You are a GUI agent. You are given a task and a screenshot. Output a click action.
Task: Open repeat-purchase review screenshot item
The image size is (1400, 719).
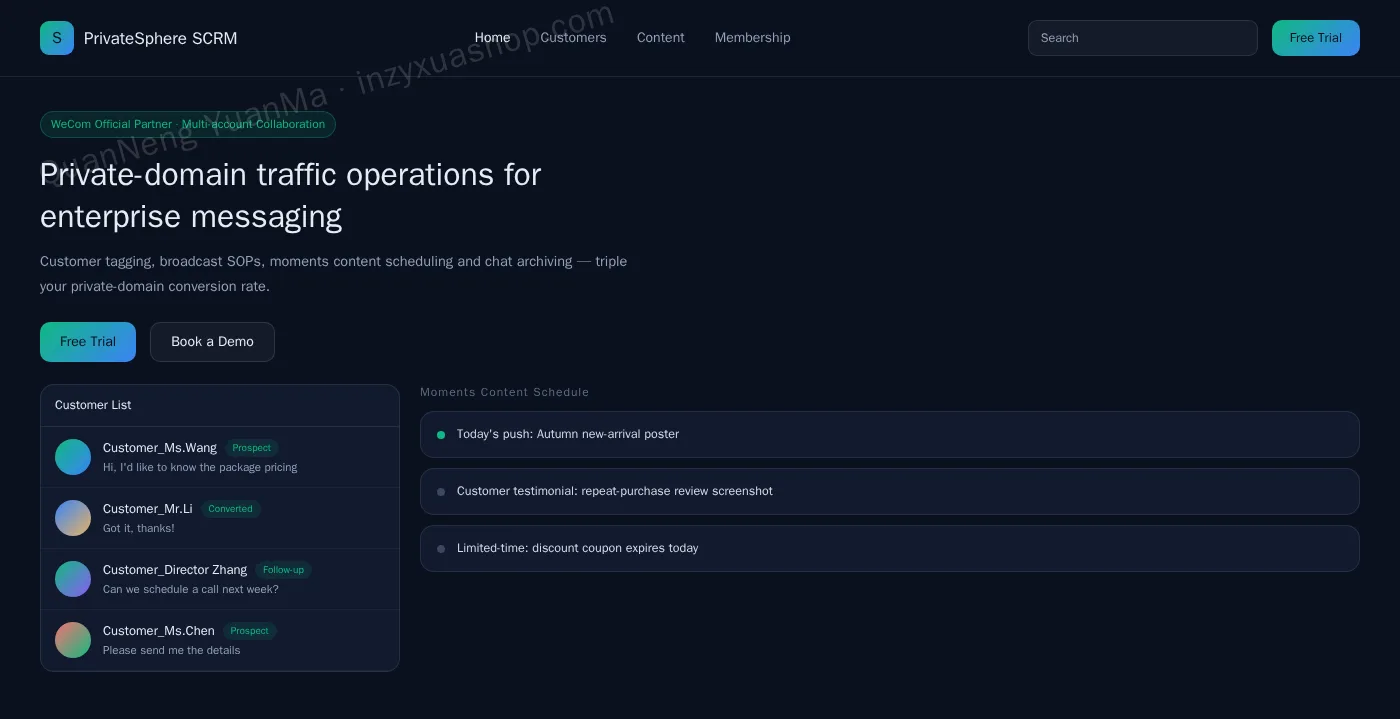pos(889,492)
